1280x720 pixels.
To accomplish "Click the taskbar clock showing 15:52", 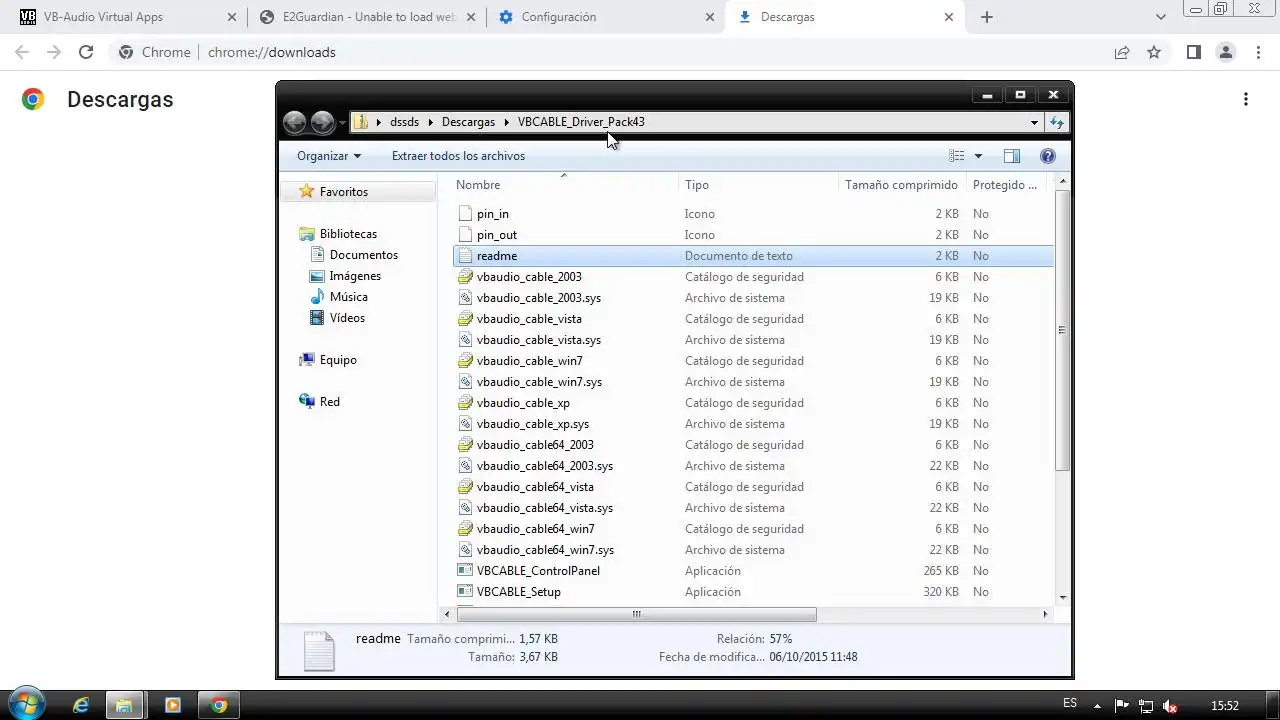I will click(x=1225, y=706).
